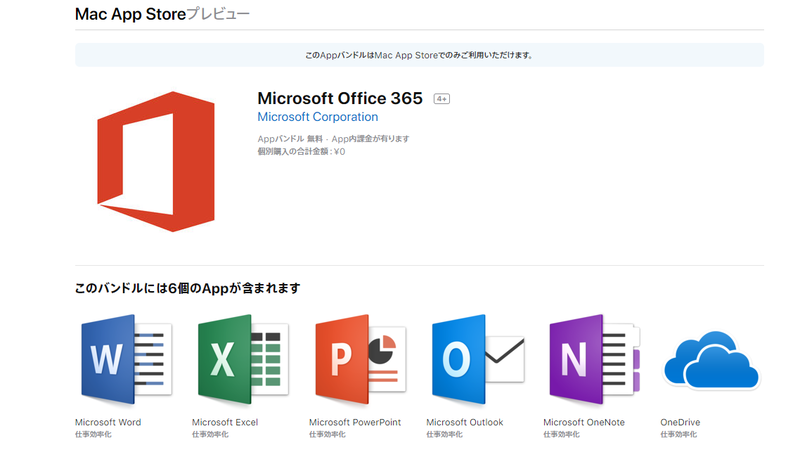The height and width of the screenshot is (450, 800).
Task: Click the Microsoft Office 365 title text
Action: [340, 98]
